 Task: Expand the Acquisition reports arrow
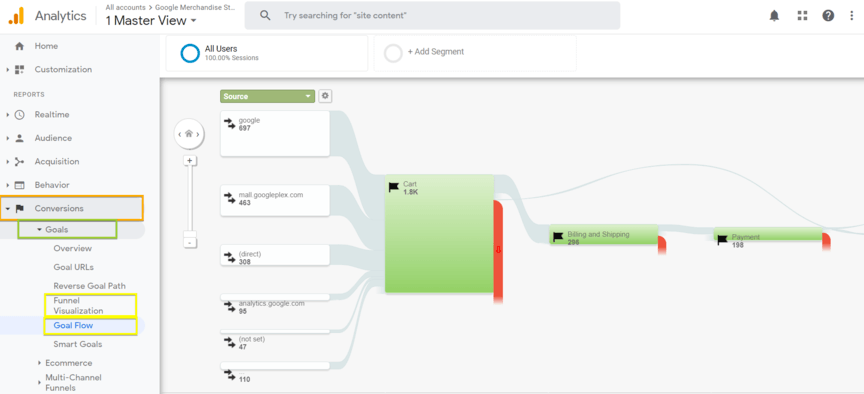[8, 161]
